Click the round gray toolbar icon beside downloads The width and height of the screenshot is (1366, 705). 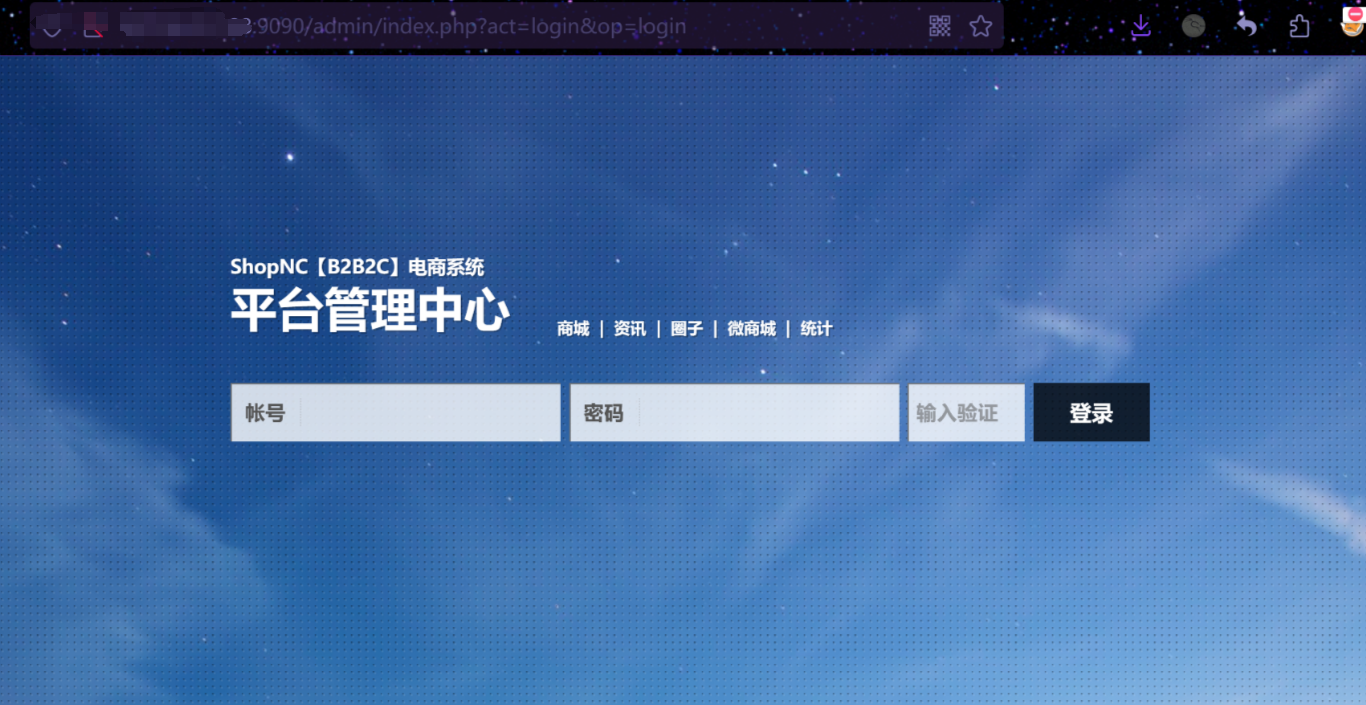point(1194,26)
